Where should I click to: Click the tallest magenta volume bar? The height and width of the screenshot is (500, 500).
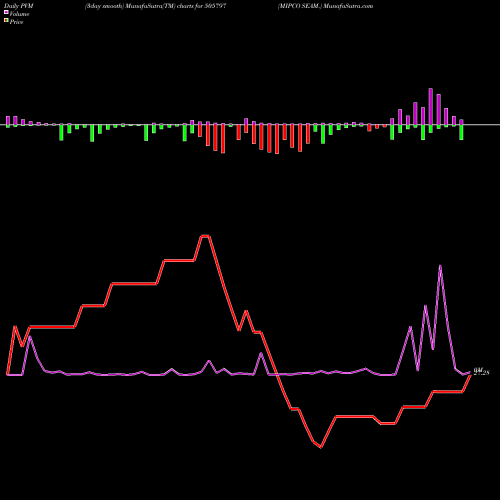tap(431, 106)
